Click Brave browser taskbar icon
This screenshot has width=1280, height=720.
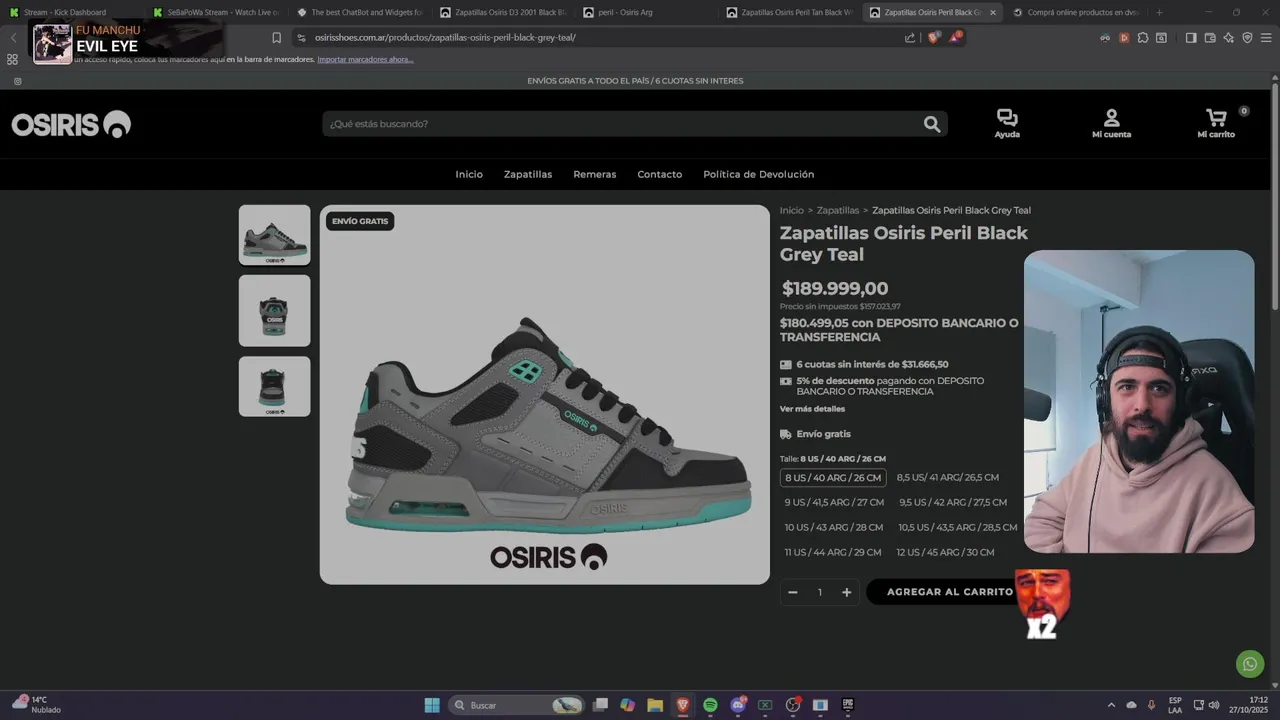(x=683, y=705)
